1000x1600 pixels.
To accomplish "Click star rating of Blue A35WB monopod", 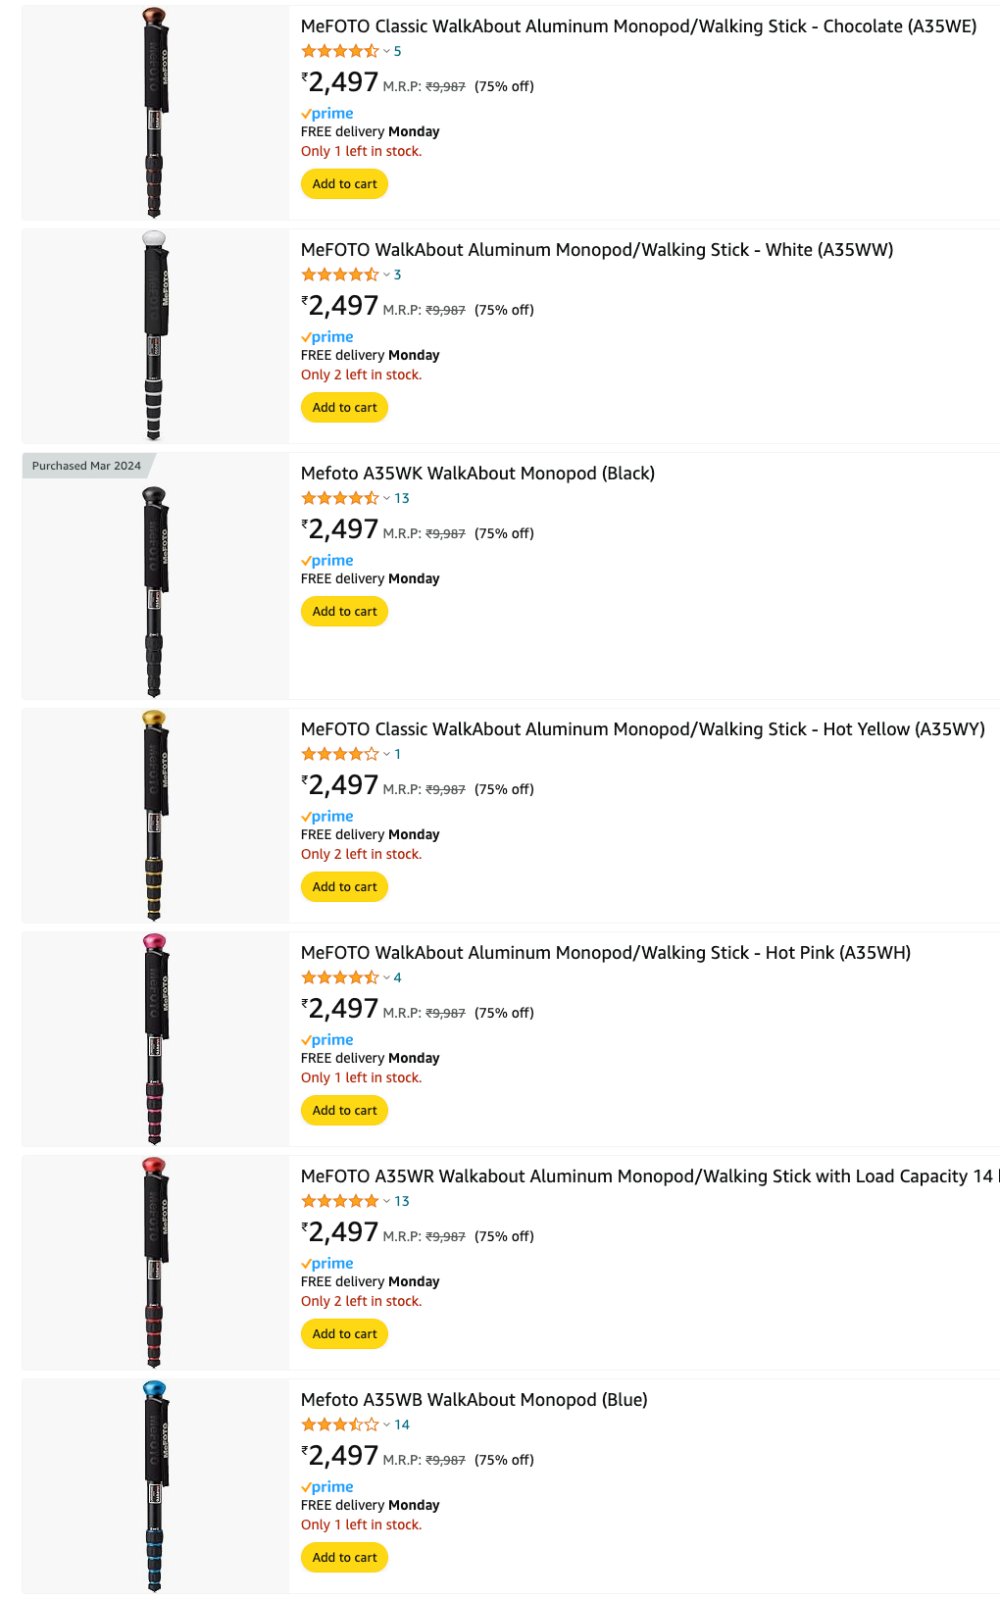I will coord(340,1425).
